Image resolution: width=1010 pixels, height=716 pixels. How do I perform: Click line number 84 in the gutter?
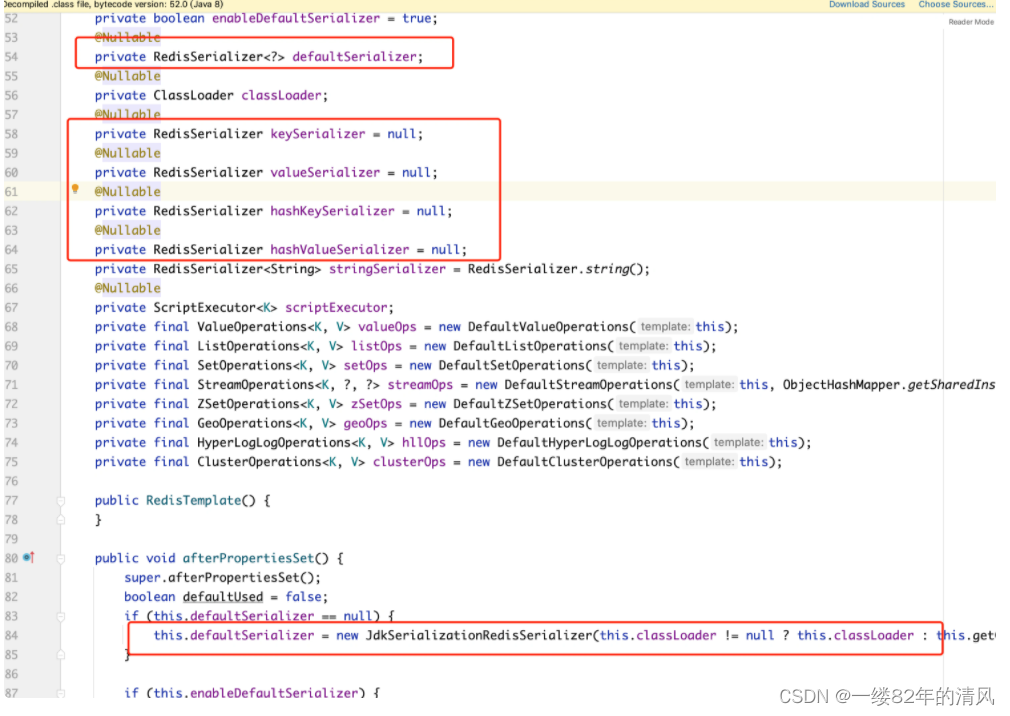coord(12,636)
